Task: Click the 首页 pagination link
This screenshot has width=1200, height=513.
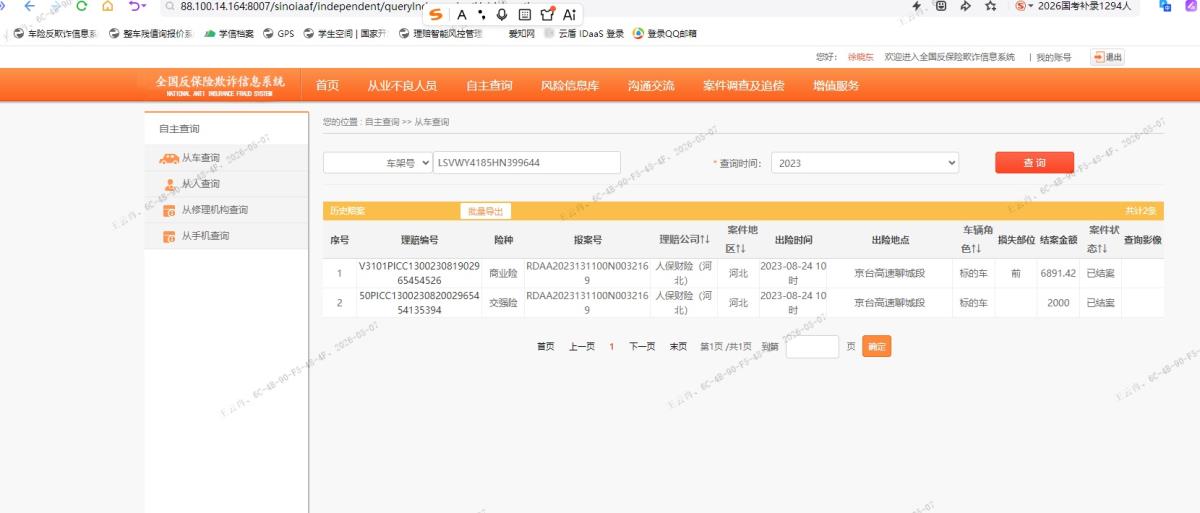Action: pyautogui.click(x=545, y=346)
